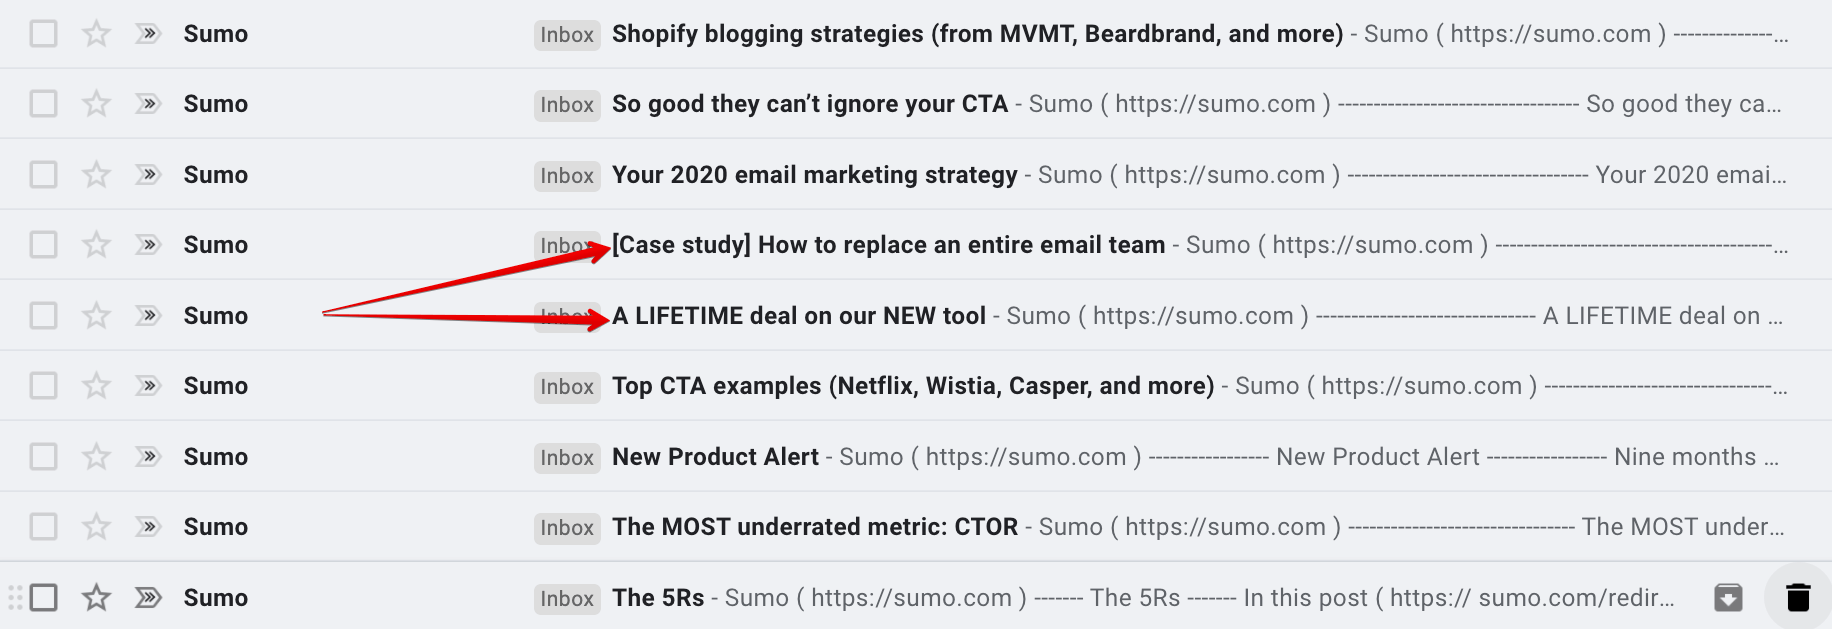1832x629 pixels.
Task: Click Inbox label on New Product Alert email
Action: [567, 457]
